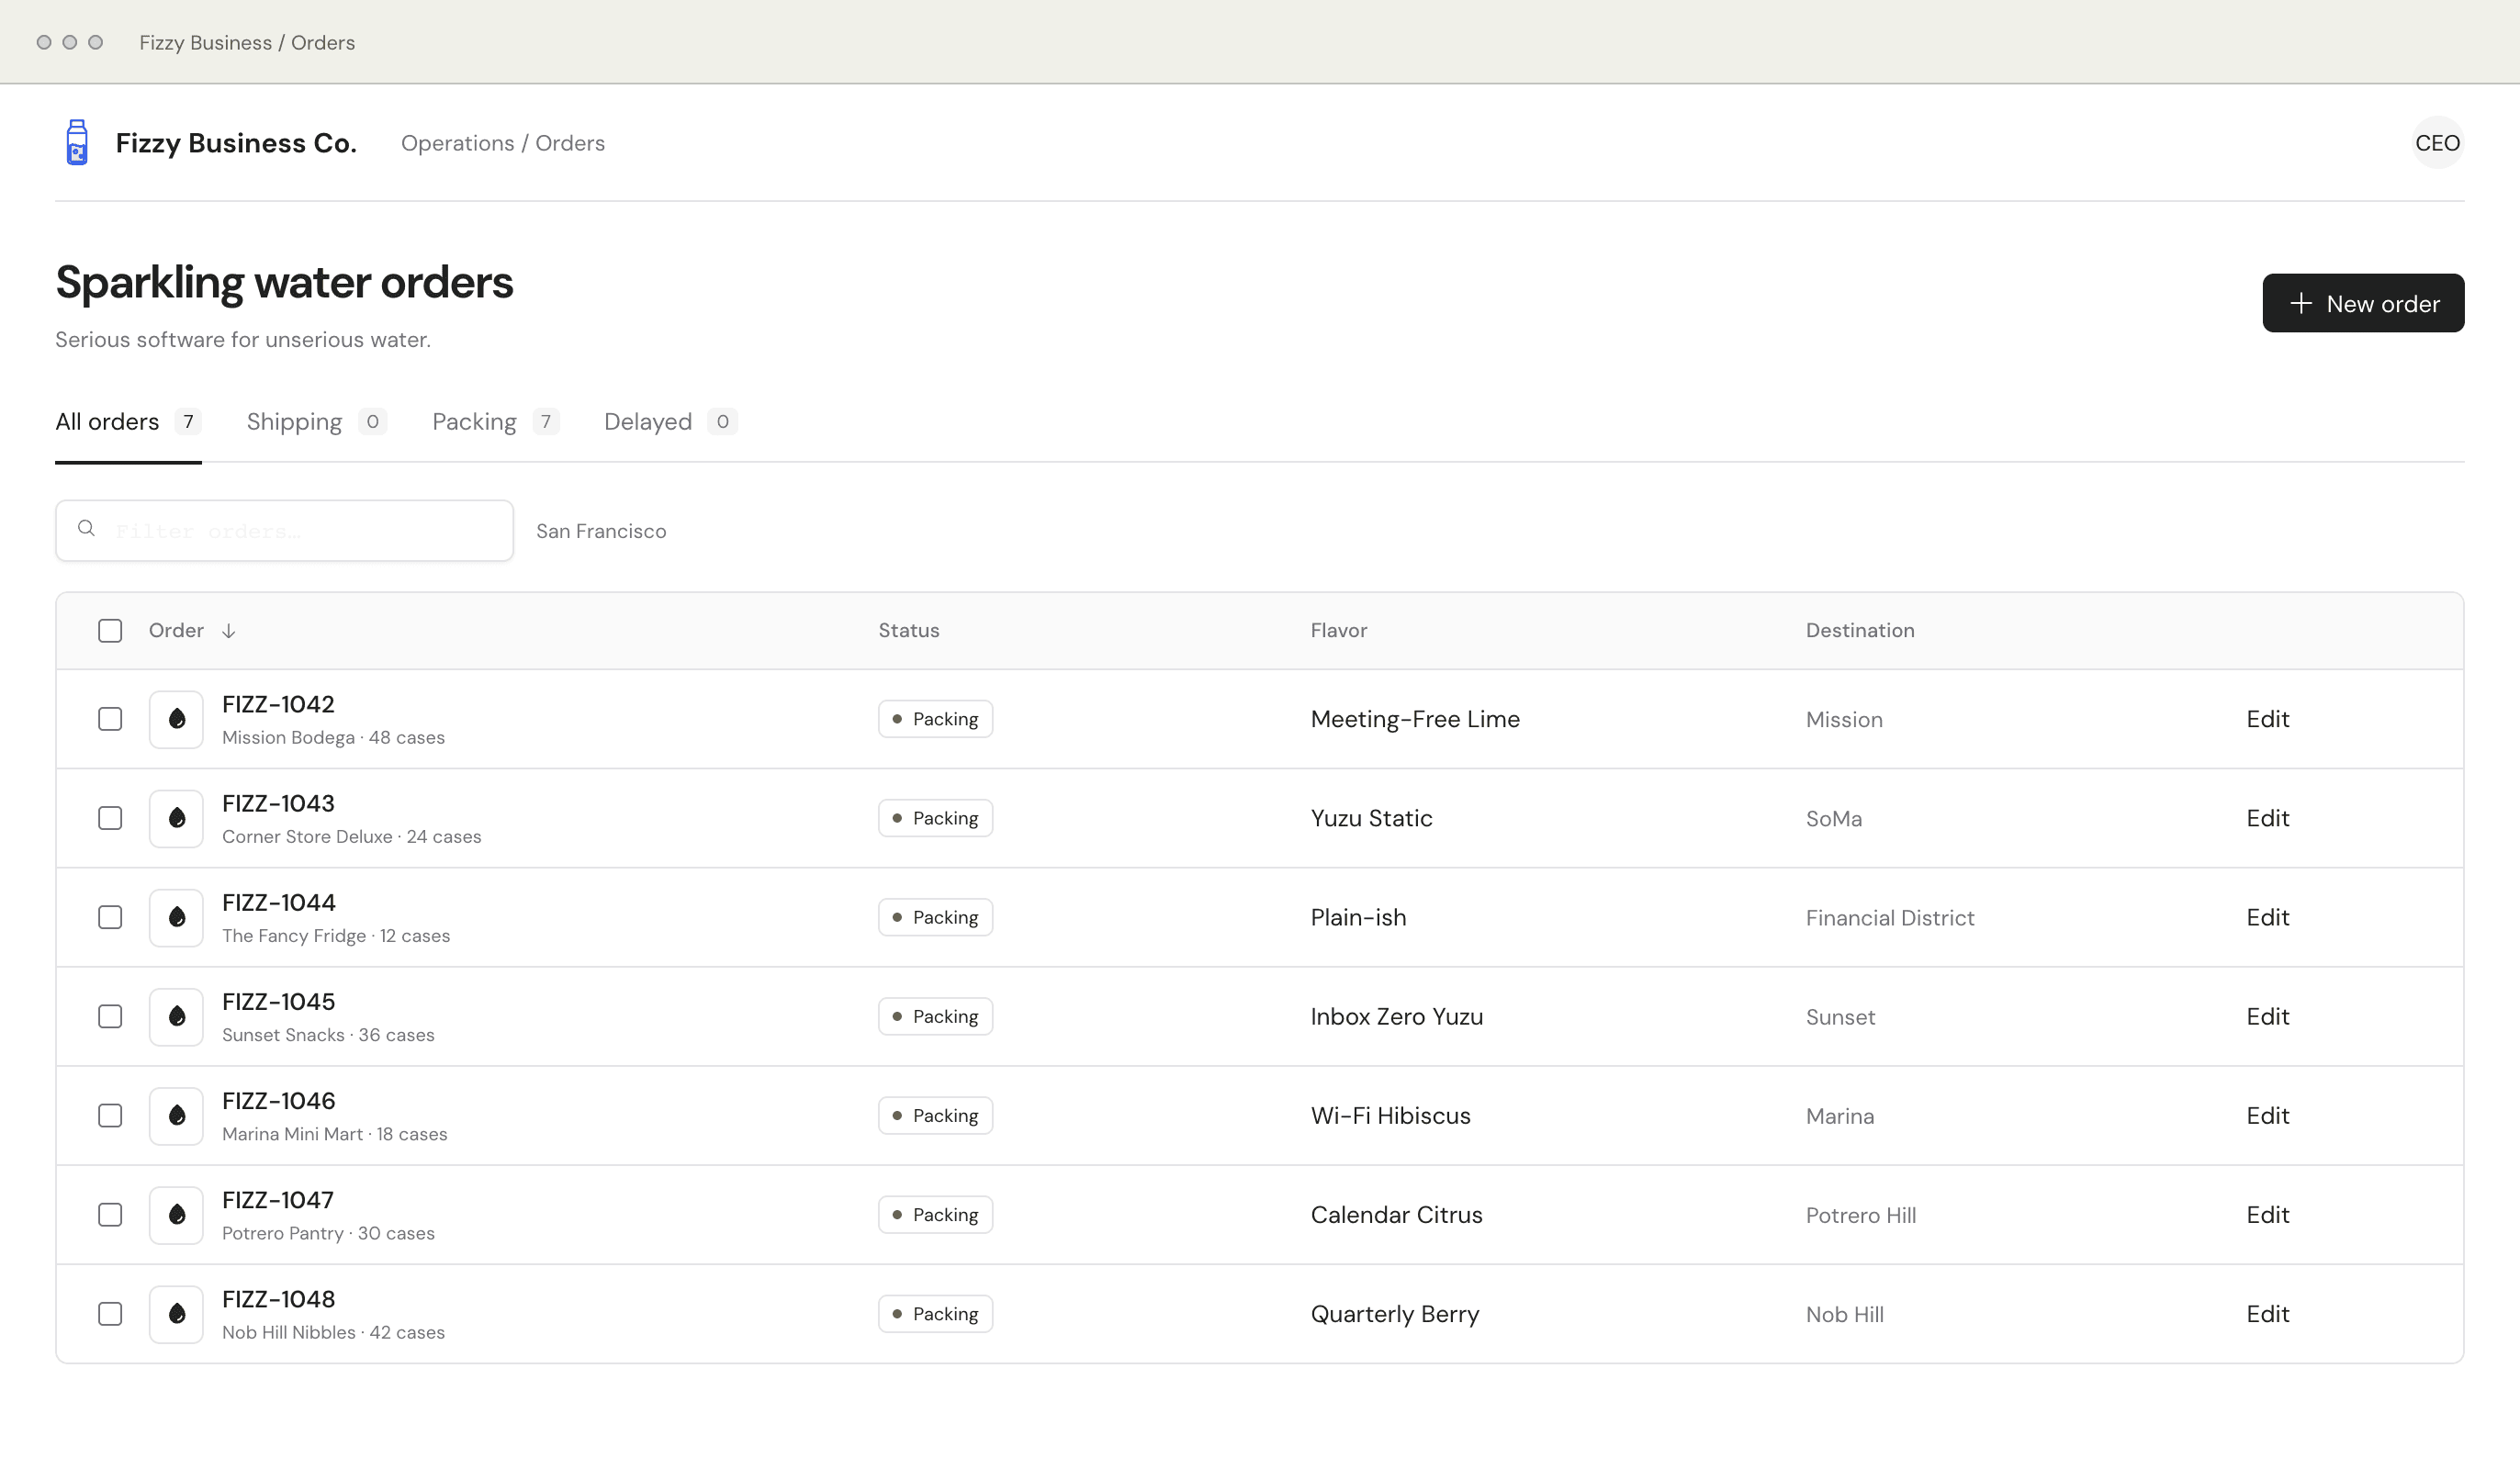Screen dimensions: 2520x1469
Task: Toggle the select-all orders checkbox
Action: tap(110, 631)
